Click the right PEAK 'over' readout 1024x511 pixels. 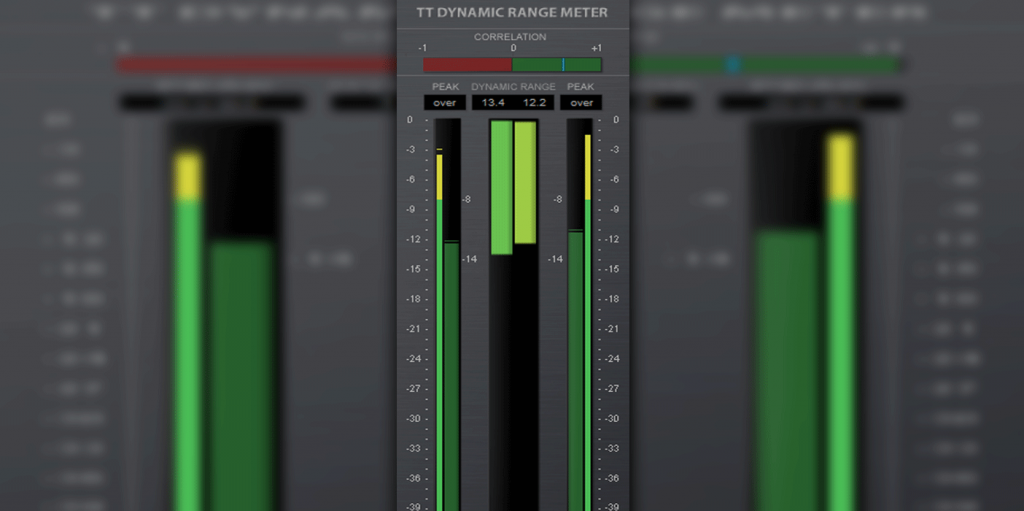(x=581, y=103)
